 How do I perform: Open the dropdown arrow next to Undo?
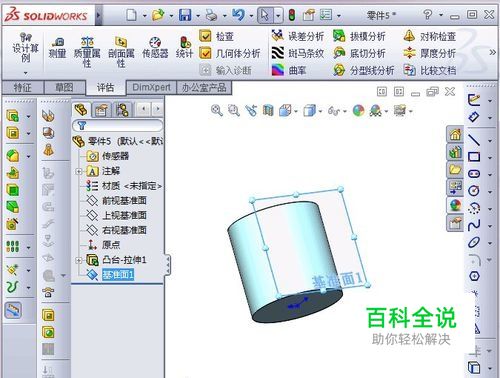[251, 15]
